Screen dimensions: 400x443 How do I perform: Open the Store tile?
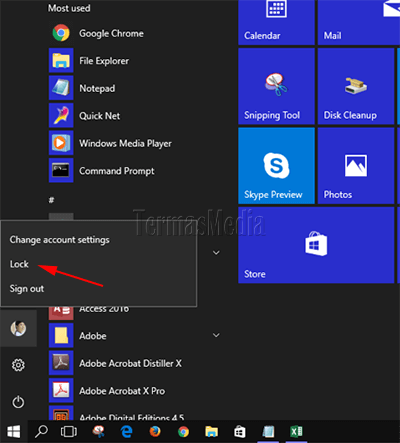pos(316,245)
